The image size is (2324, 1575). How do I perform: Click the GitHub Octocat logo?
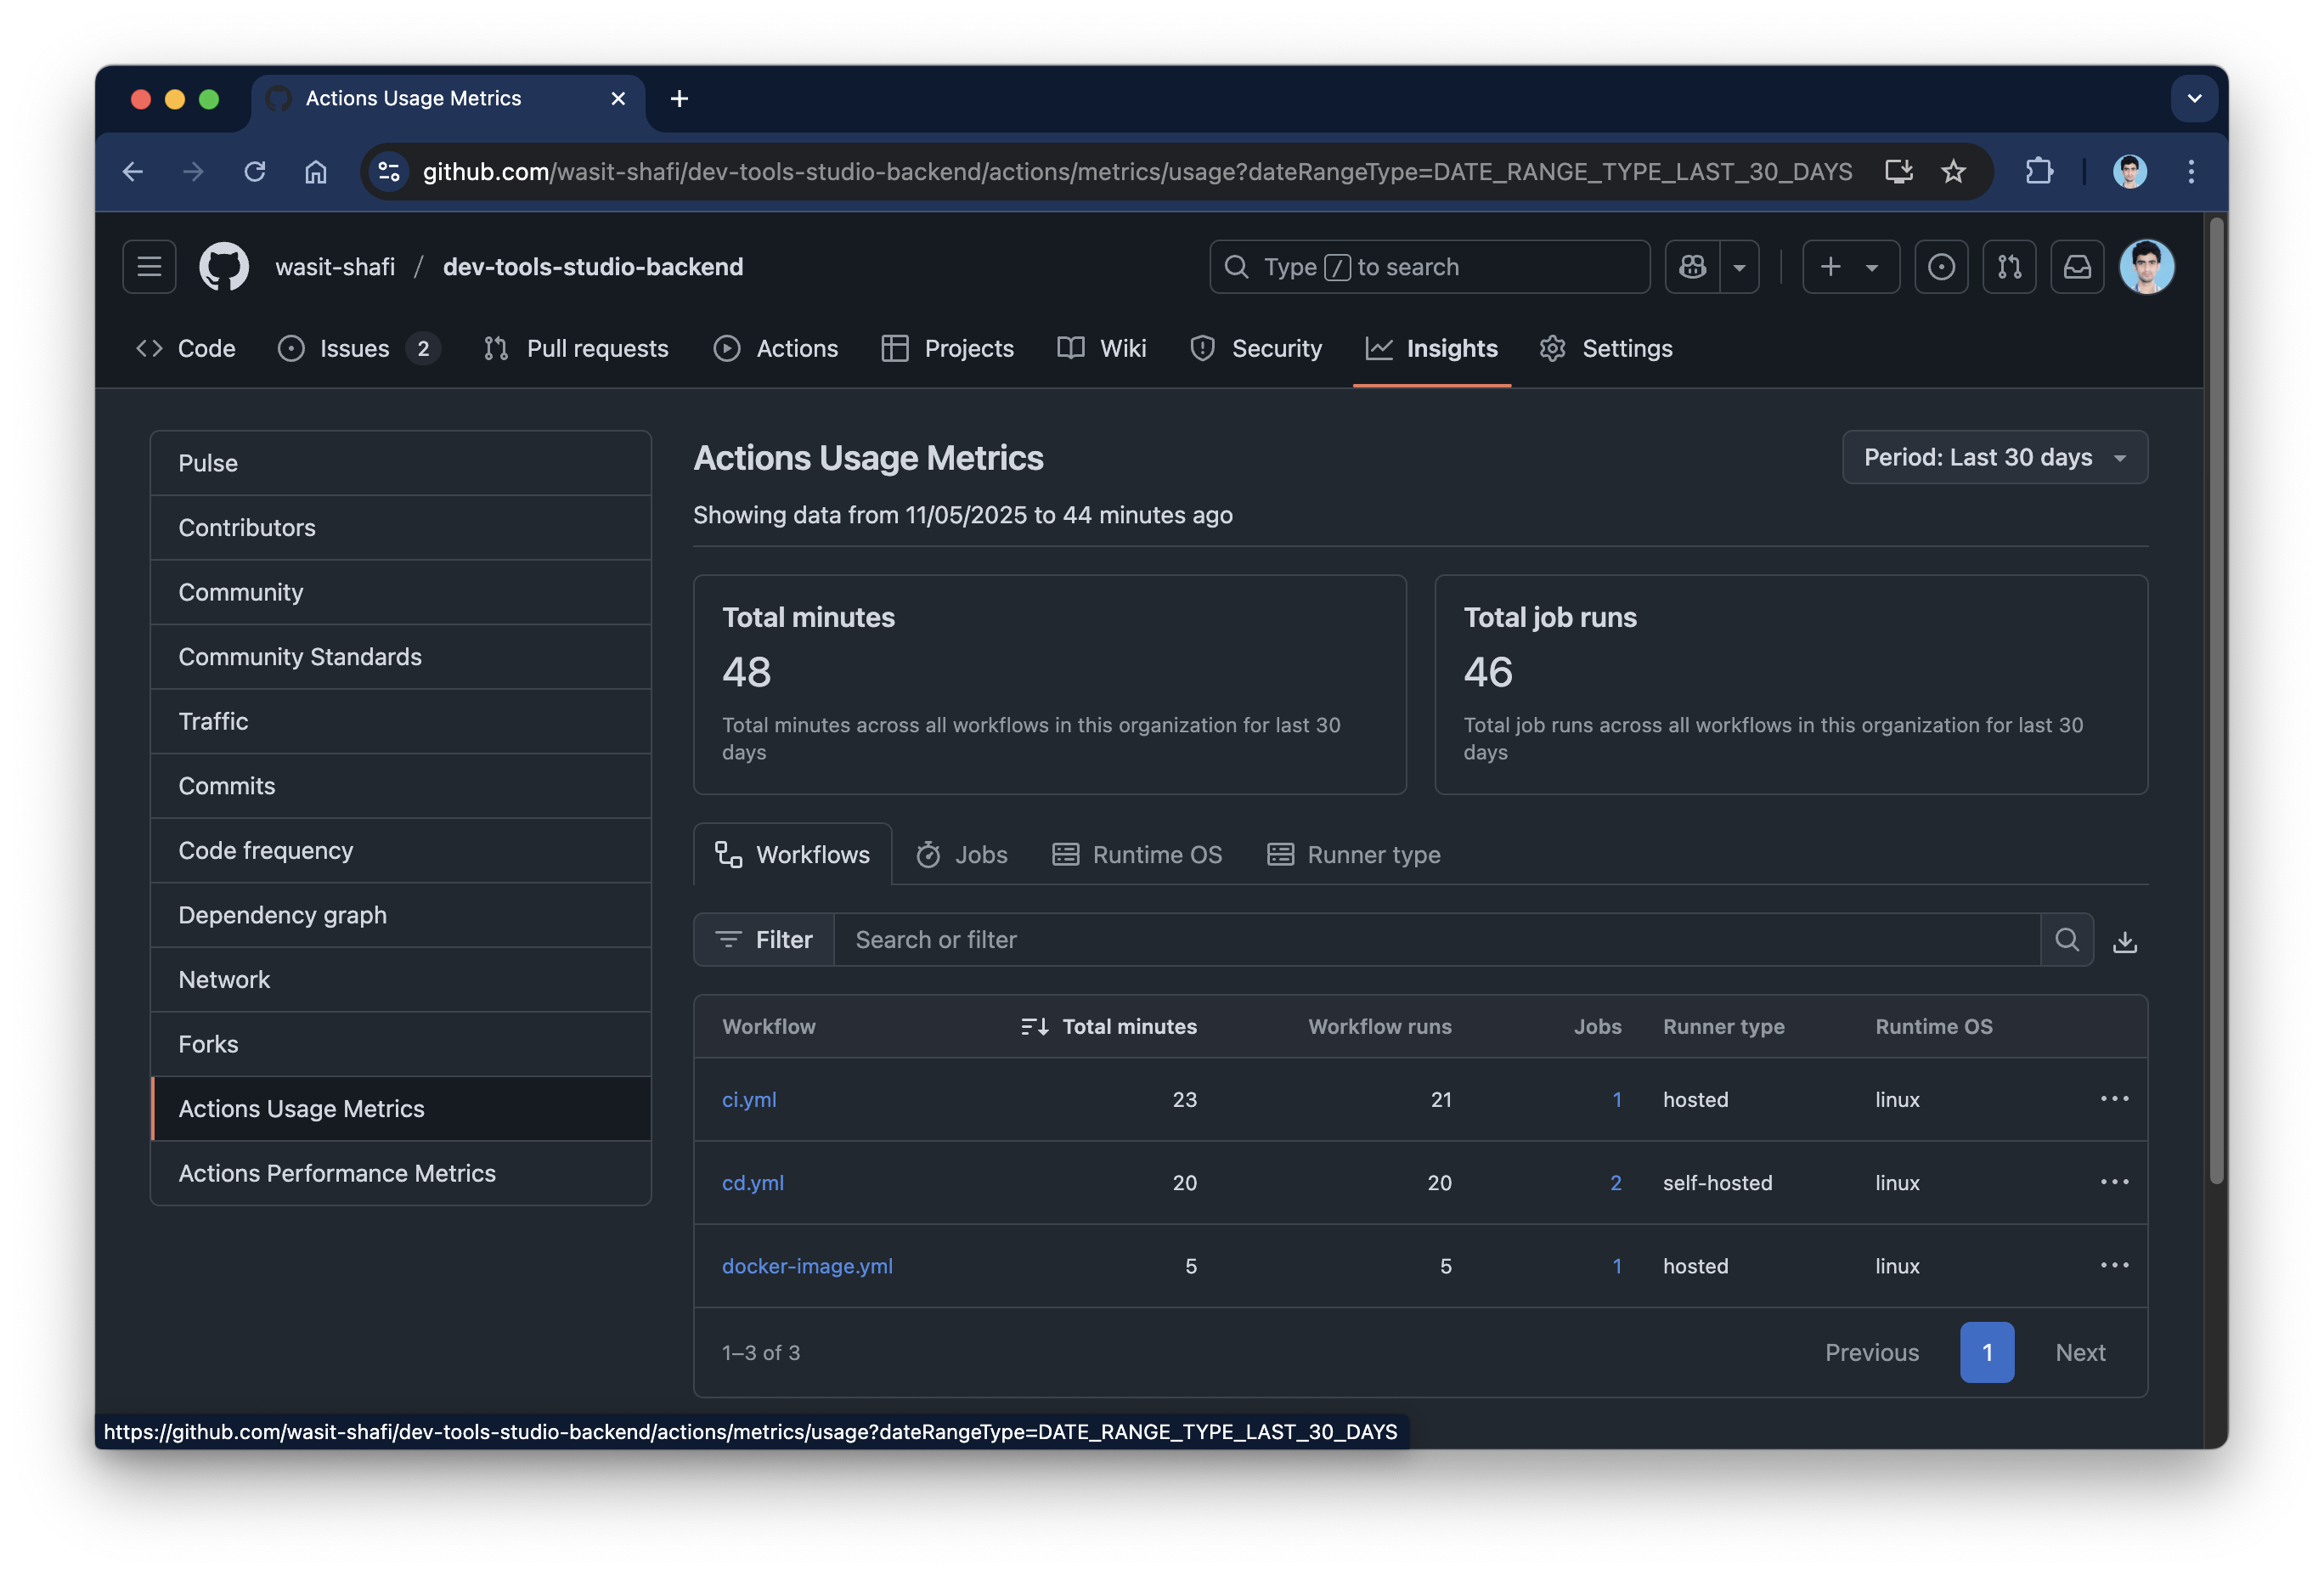(x=223, y=267)
